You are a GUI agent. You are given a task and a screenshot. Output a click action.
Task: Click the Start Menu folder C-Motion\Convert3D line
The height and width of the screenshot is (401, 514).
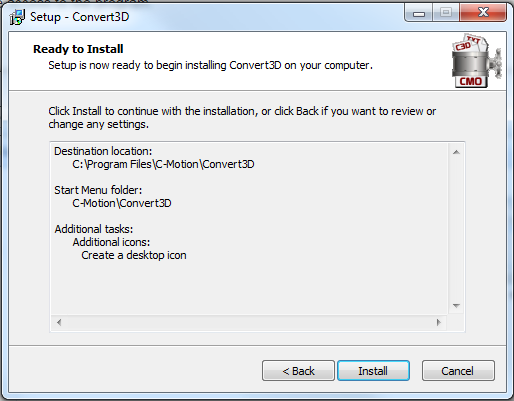click(x=122, y=203)
